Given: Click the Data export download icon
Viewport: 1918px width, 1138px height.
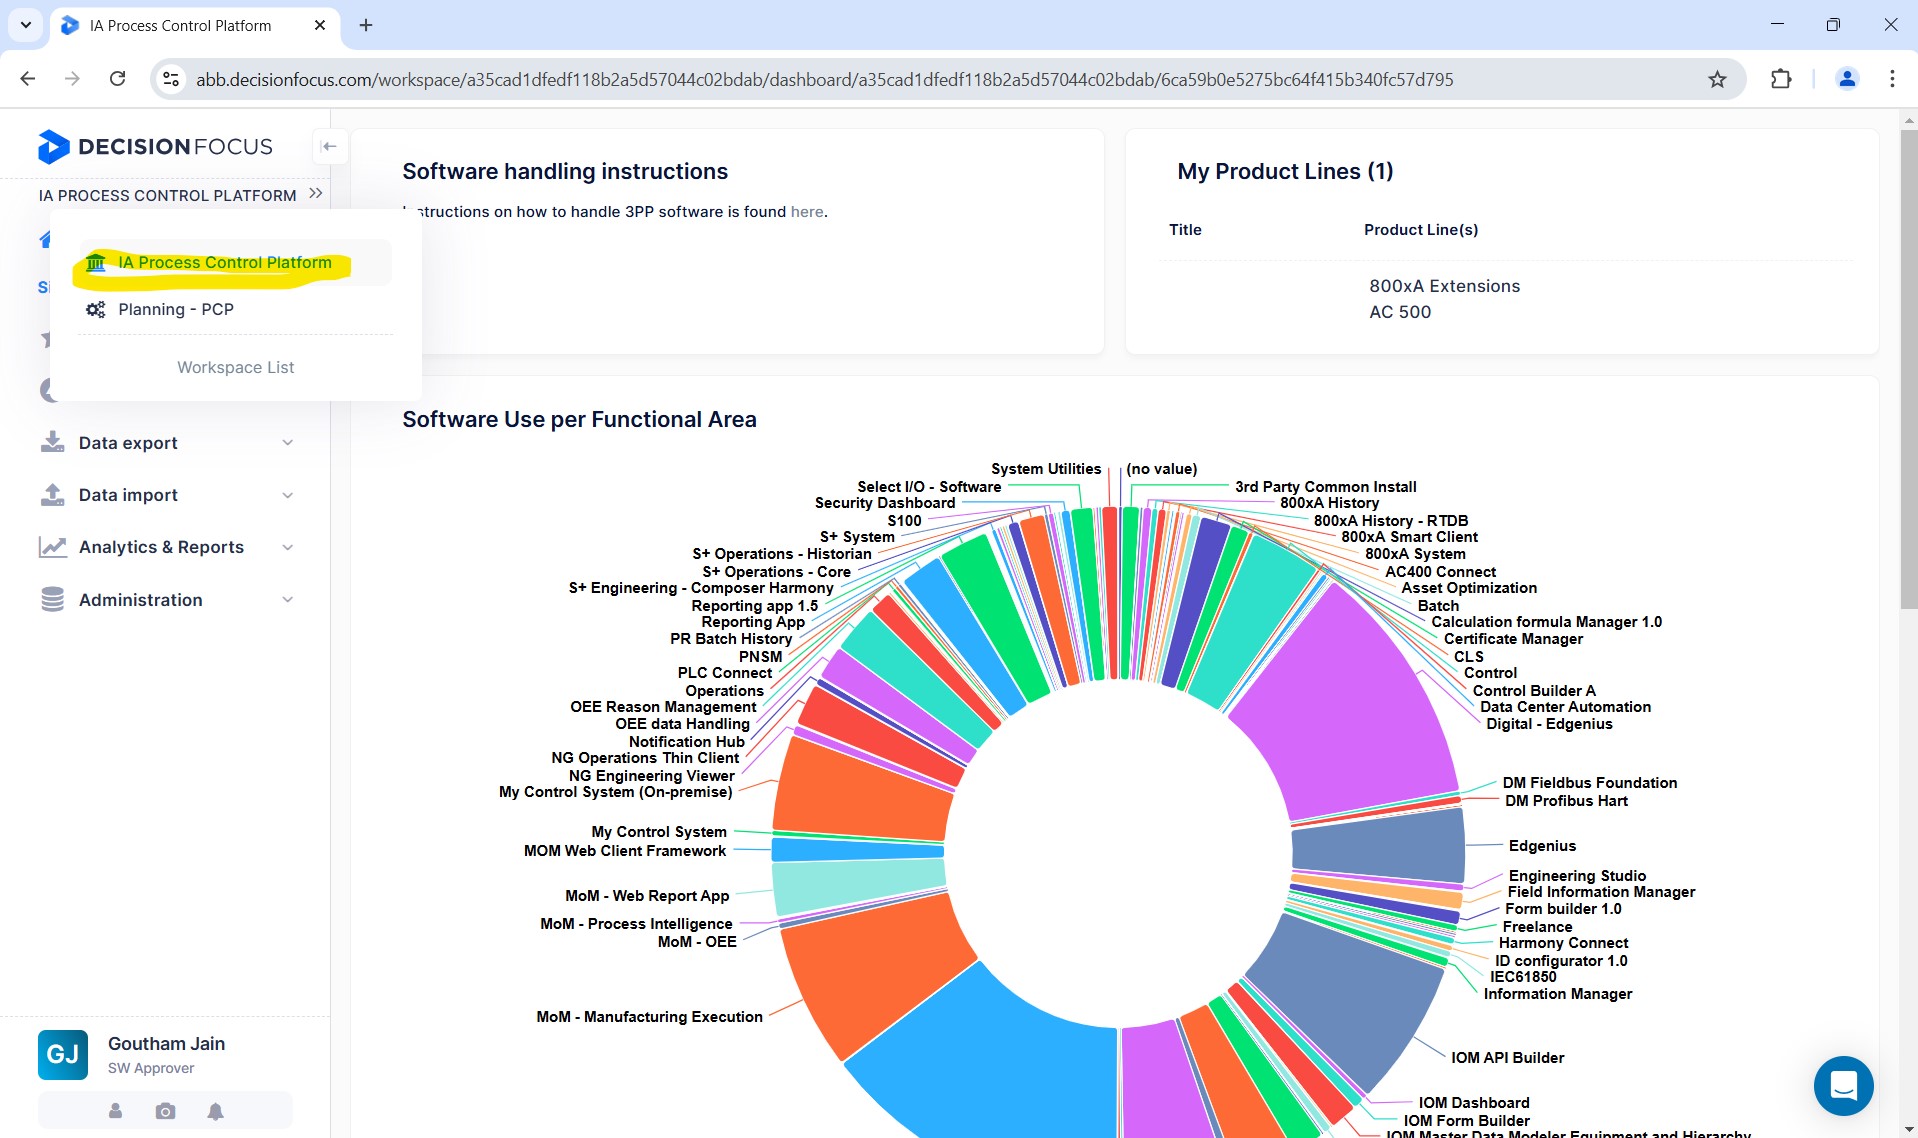Looking at the screenshot, I should click(52, 442).
